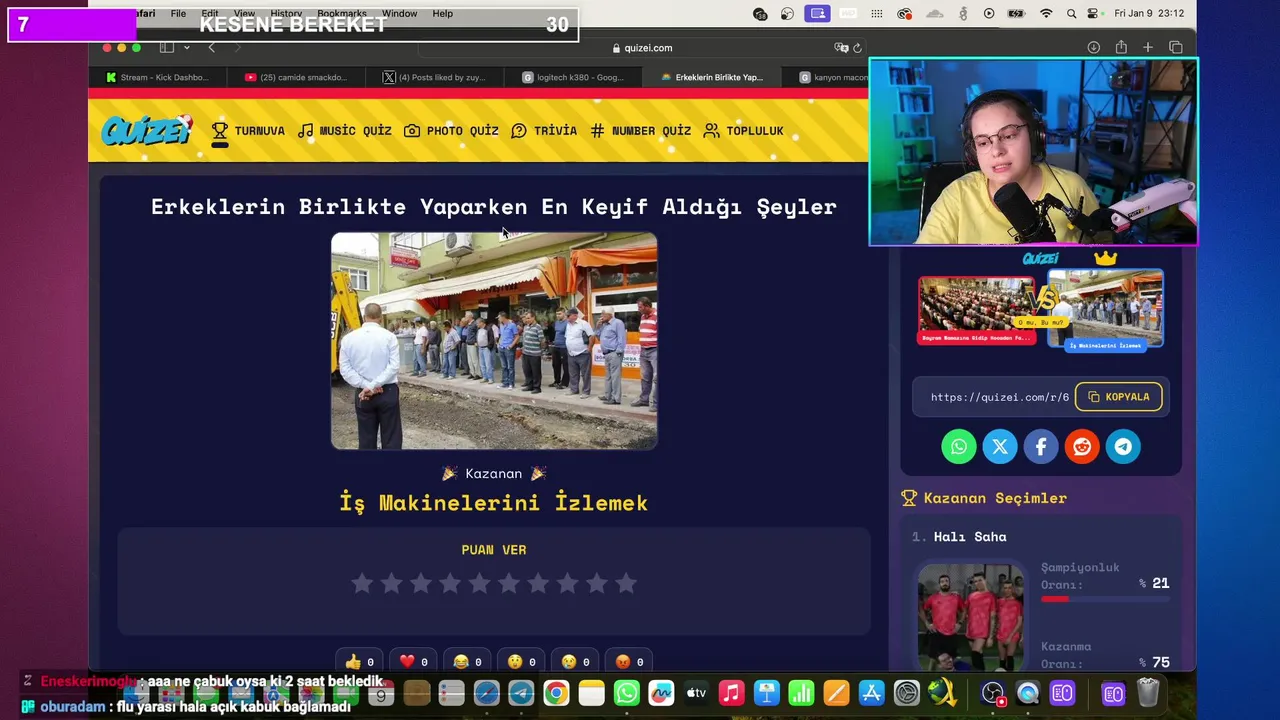Click the quizei.com address bar
The height and width of the screenshot is (720, 1280).
click(642, 48)
